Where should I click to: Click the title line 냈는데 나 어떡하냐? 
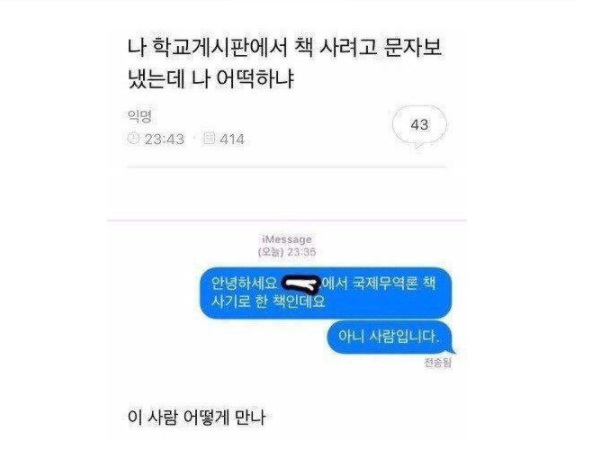click(211, 78)
